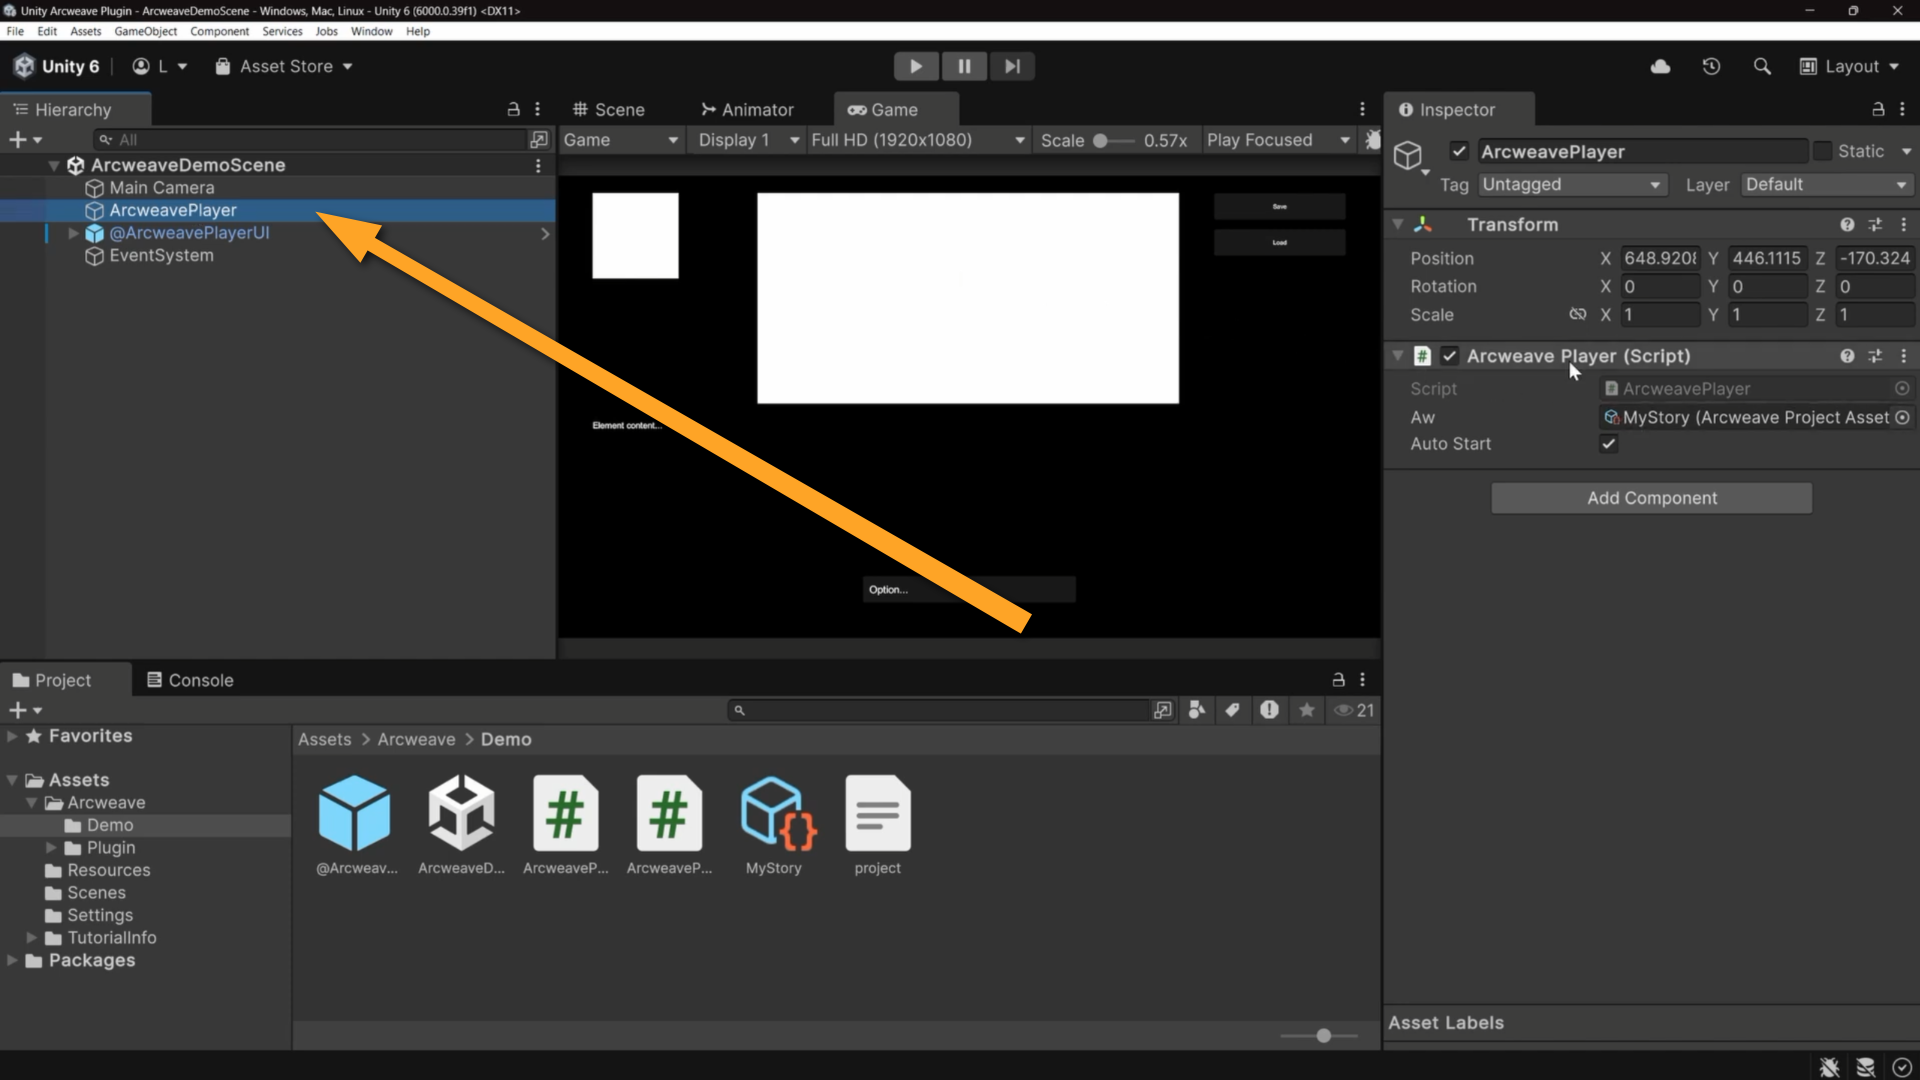Screen dimensions: 1920x1080
Task: Open the Component menu
Action: (219, 31)
